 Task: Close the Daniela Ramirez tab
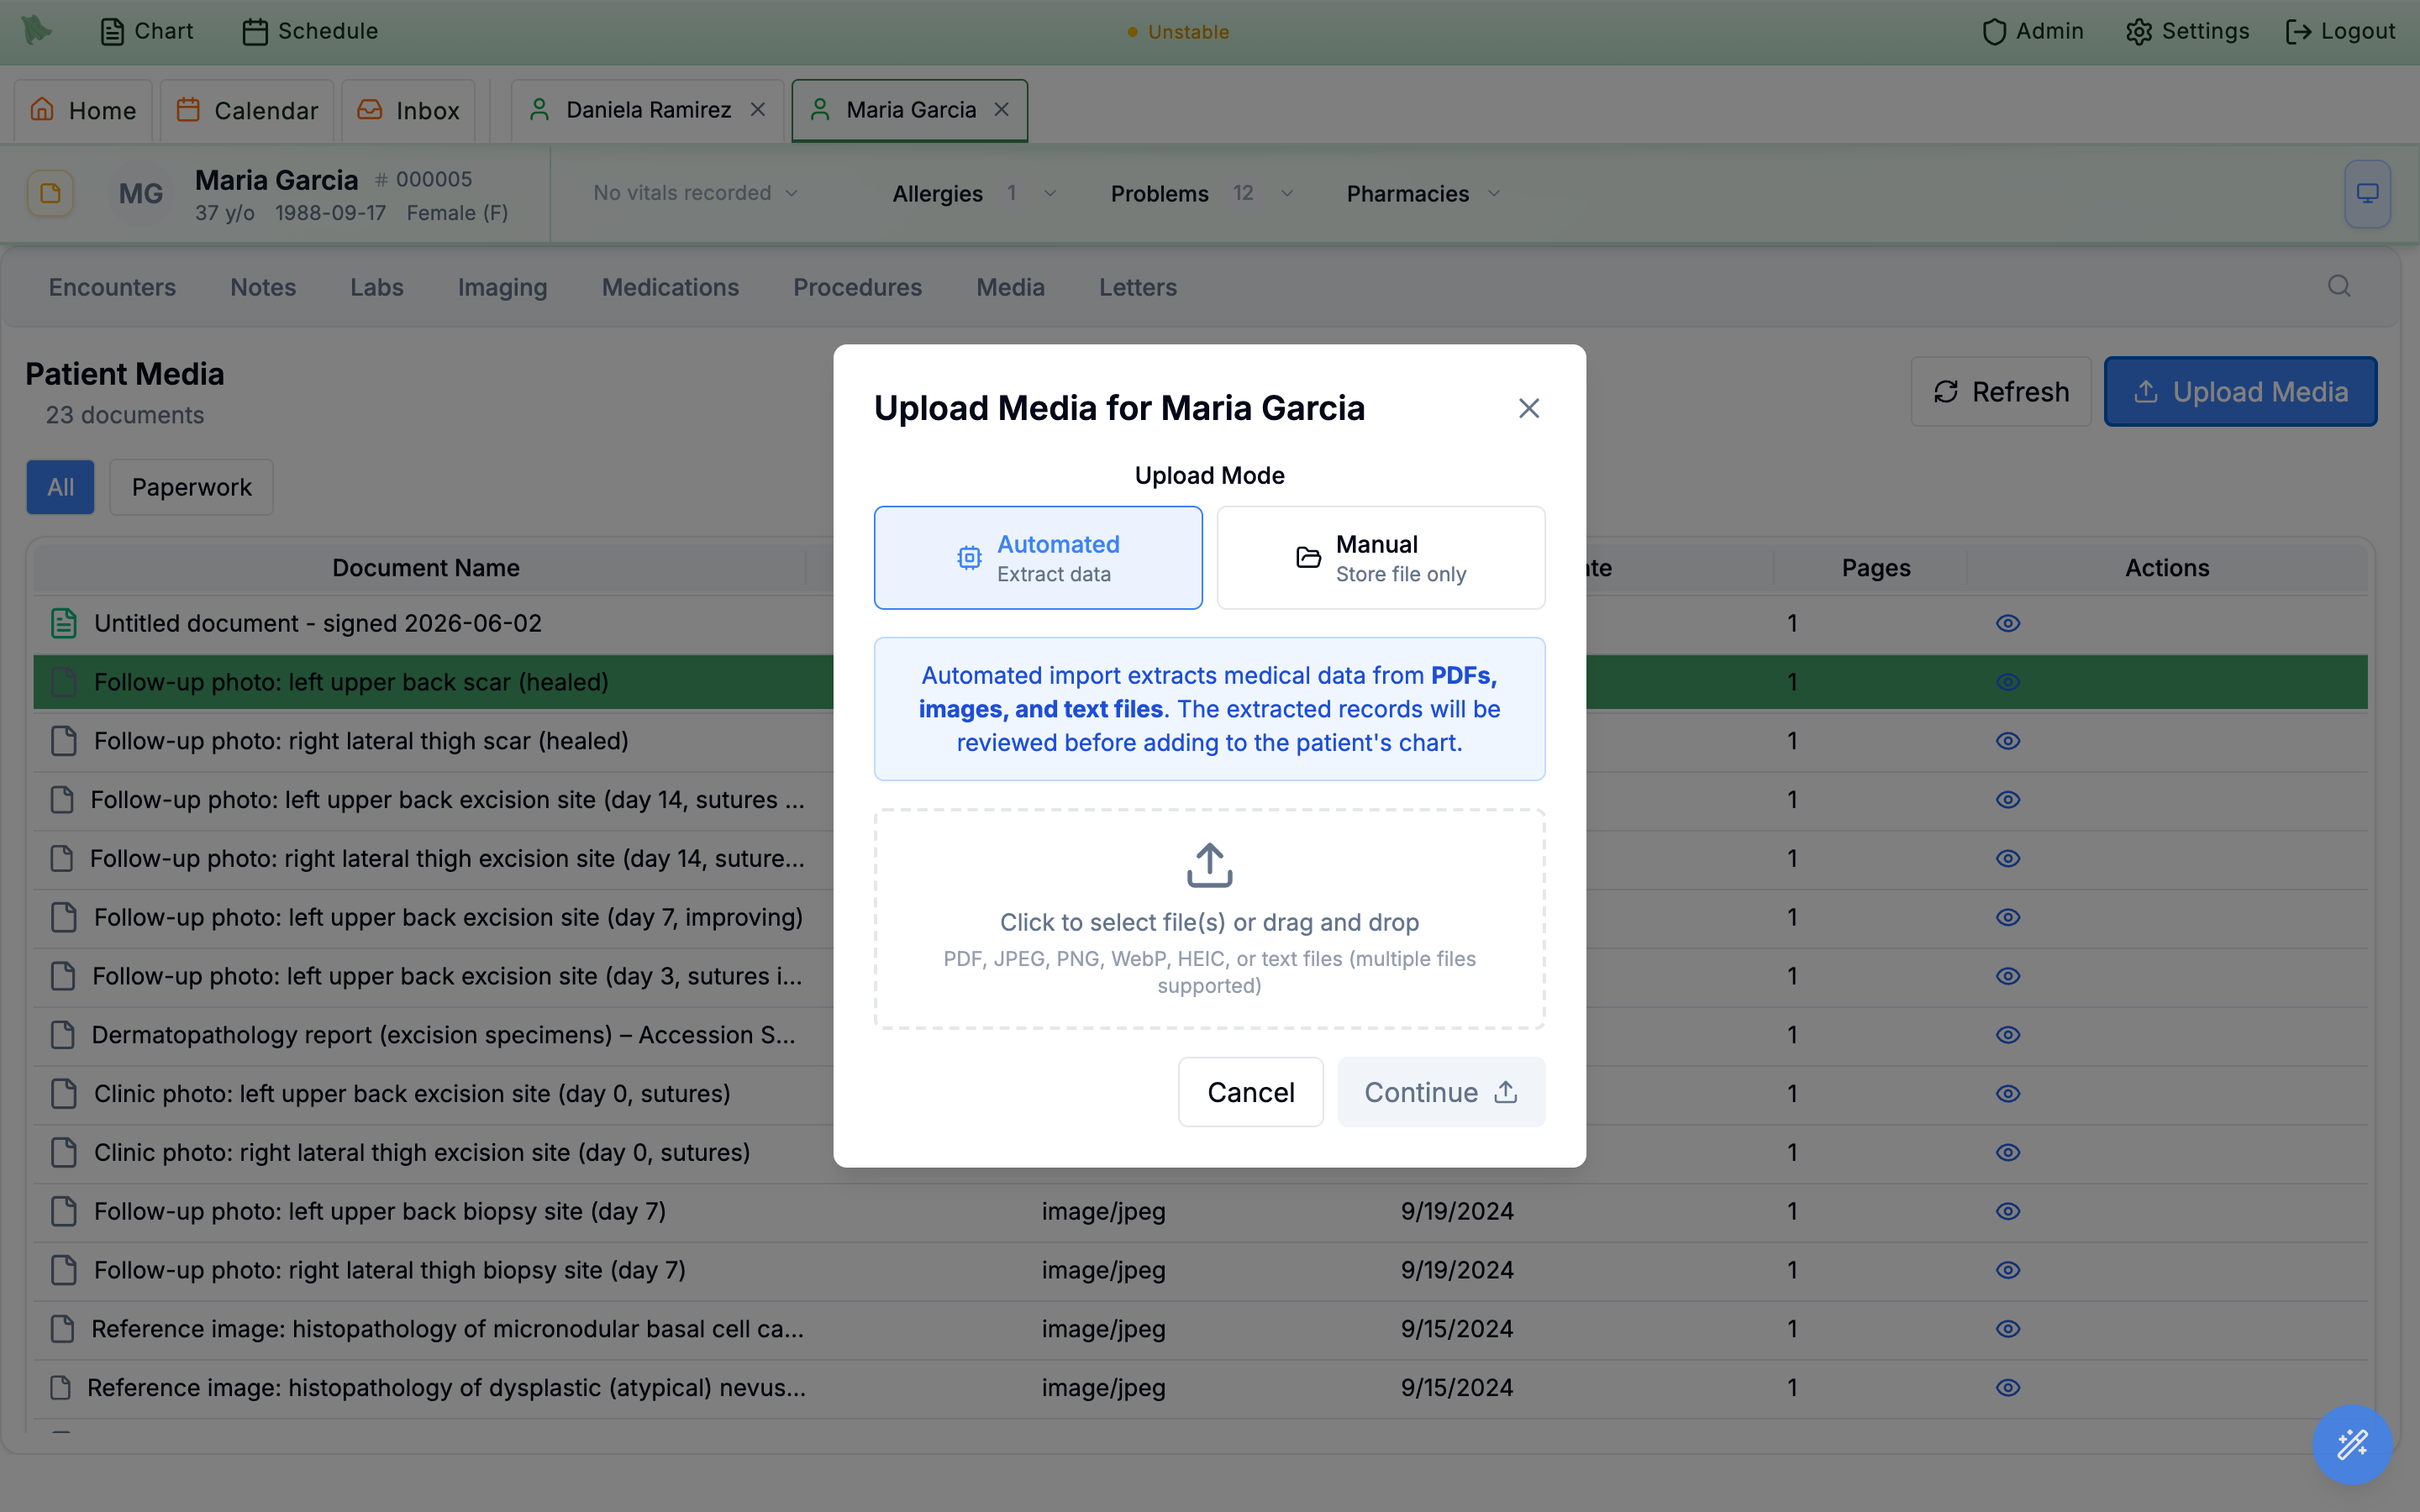pos(758,110)
